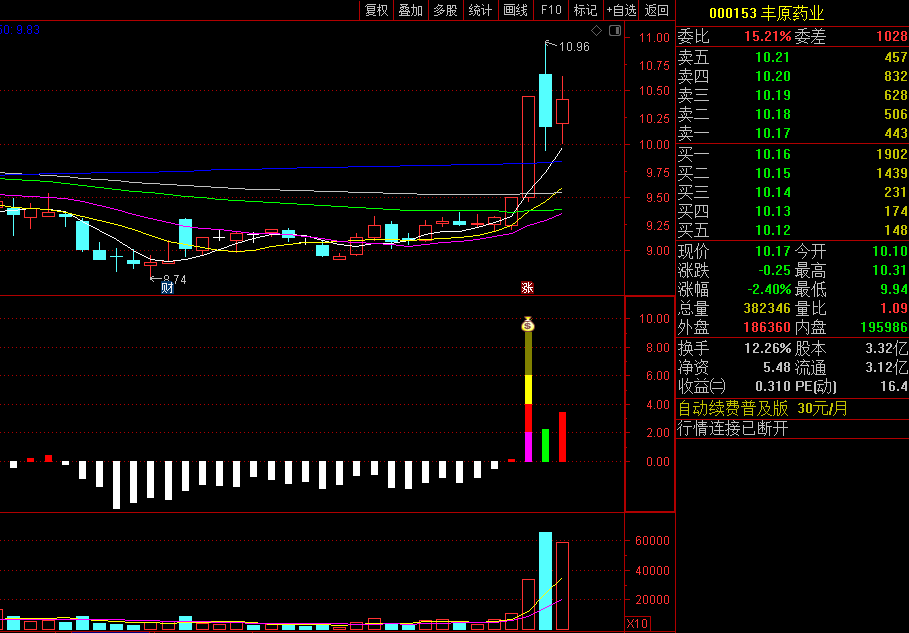Click the 量比 value 1.09
Image resolution: width=909 pixels, height=633 pixels.
click(893, 308)
